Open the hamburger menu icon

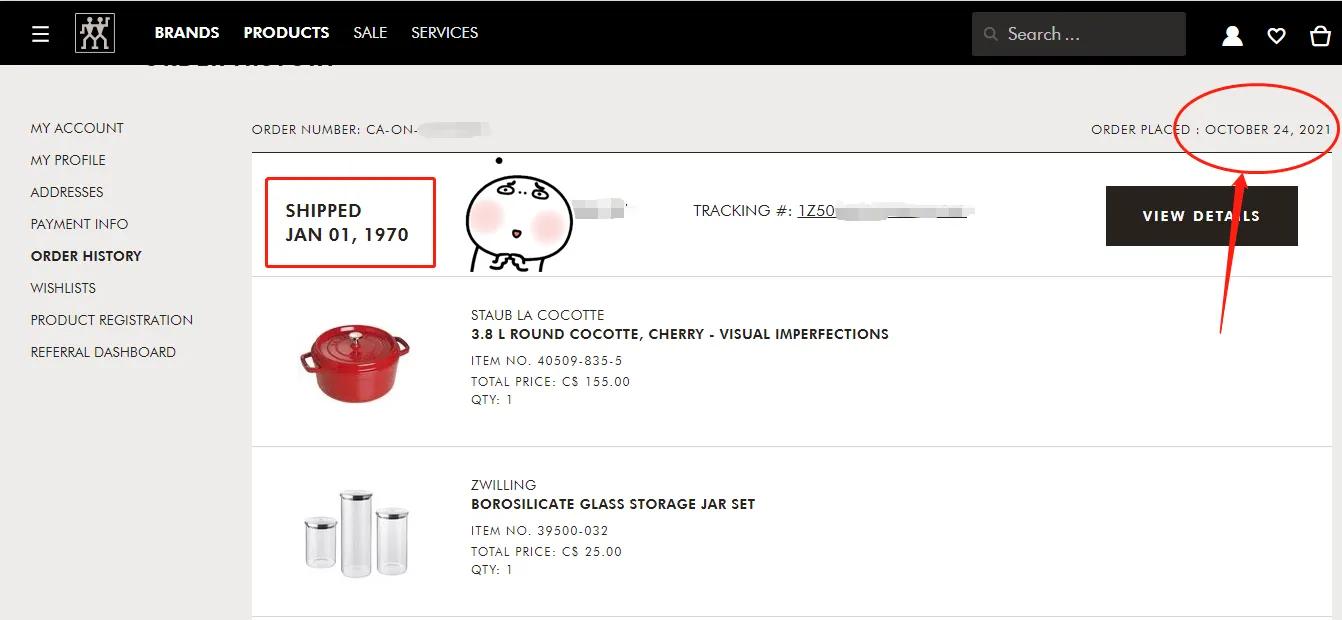(x=40, y=34)
